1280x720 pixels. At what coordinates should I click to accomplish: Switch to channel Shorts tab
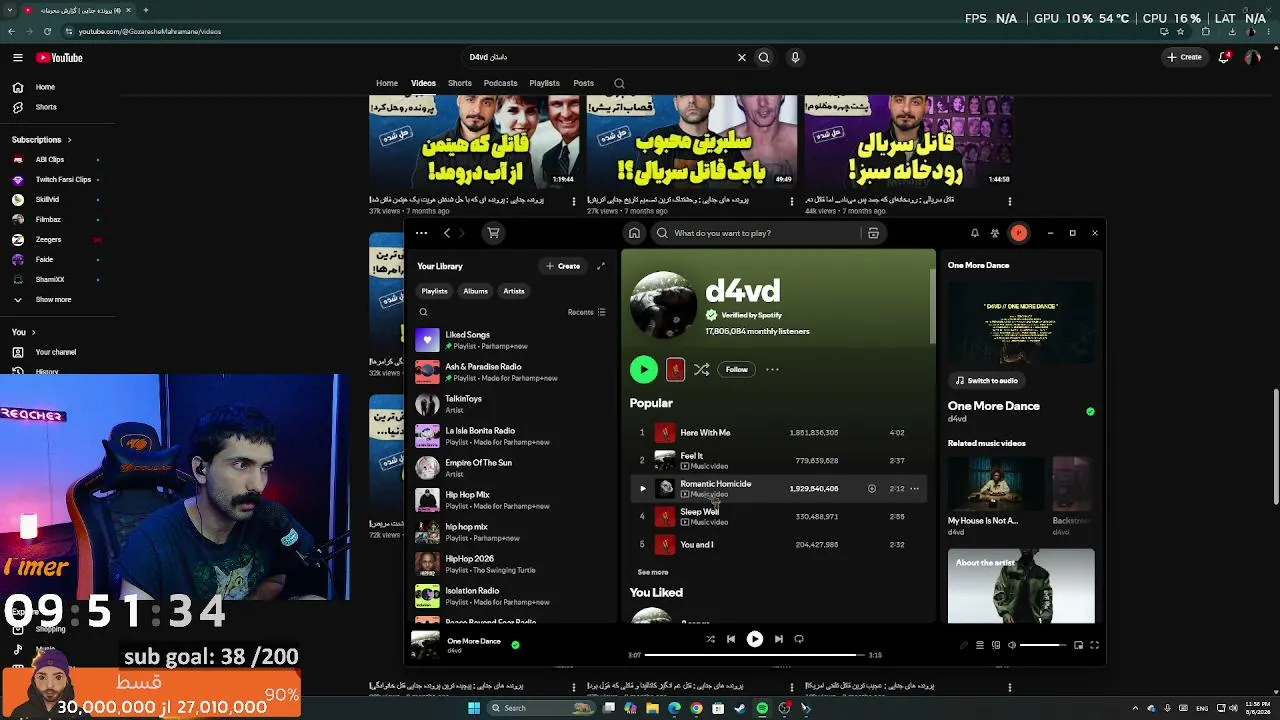460,83
